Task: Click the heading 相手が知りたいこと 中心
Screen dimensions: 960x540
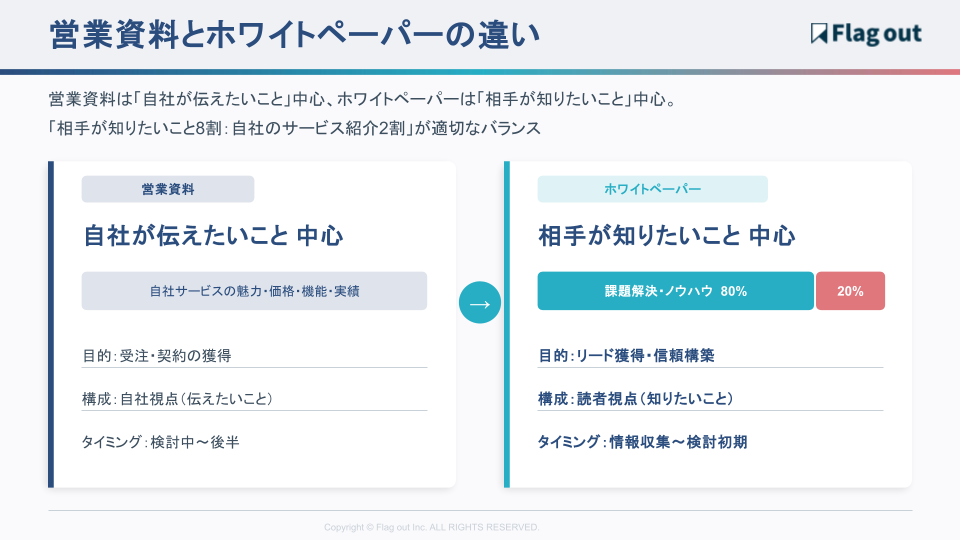Action: pos(666,237)
